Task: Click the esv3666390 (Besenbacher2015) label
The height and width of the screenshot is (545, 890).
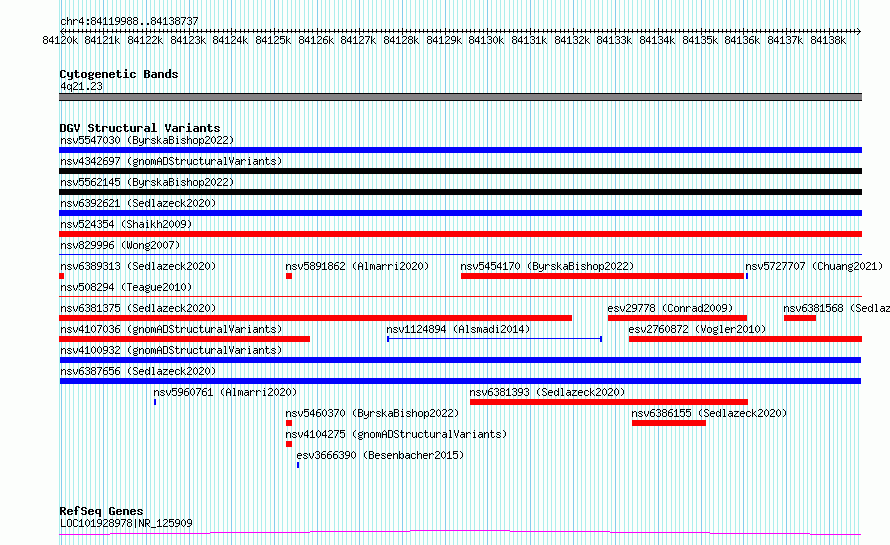Action: pos(380,455)
